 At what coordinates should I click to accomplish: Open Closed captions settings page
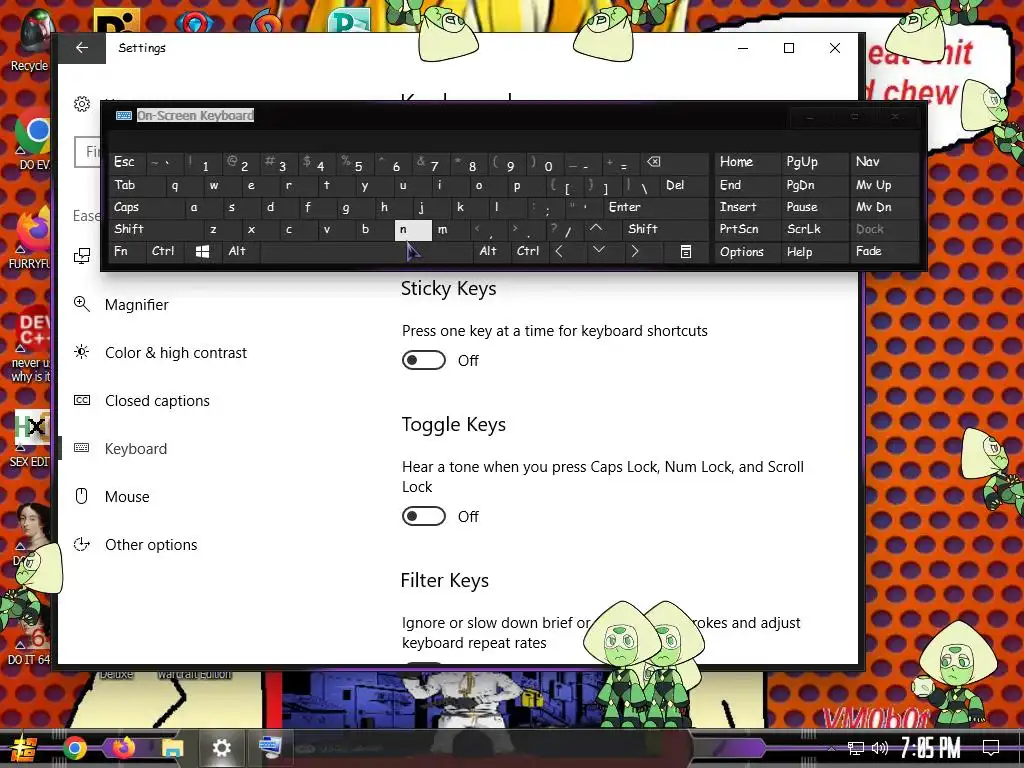click(x=157, y=400)
